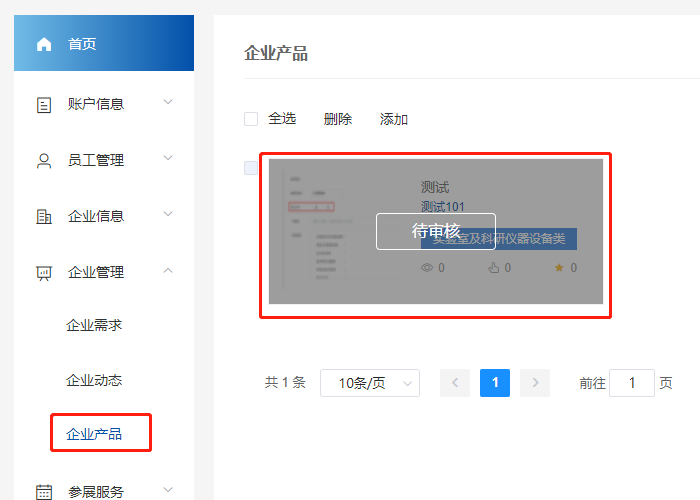Click the 前往 page number input field
This screenshot has width=700, height=500.
[631, 383]
